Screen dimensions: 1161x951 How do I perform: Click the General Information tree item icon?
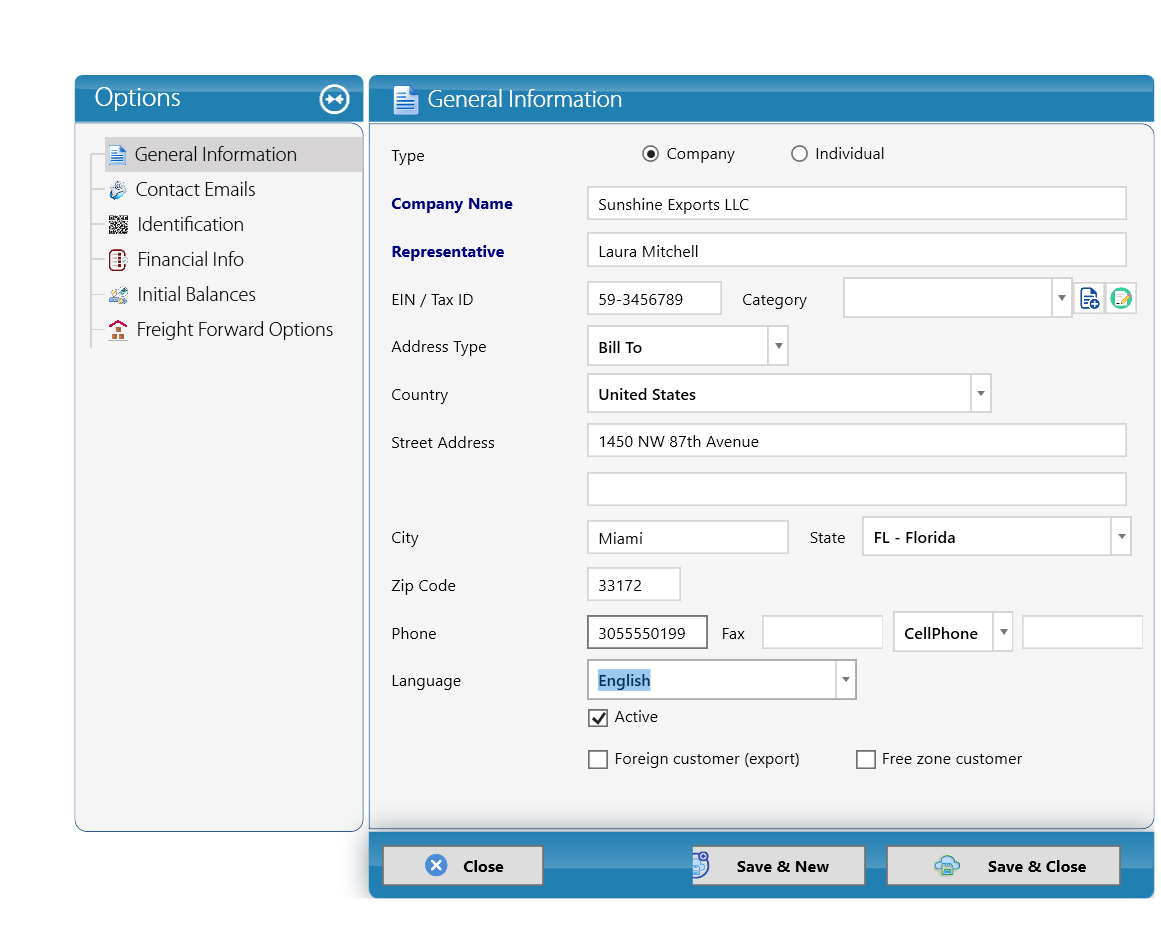[x=117, y=155]
